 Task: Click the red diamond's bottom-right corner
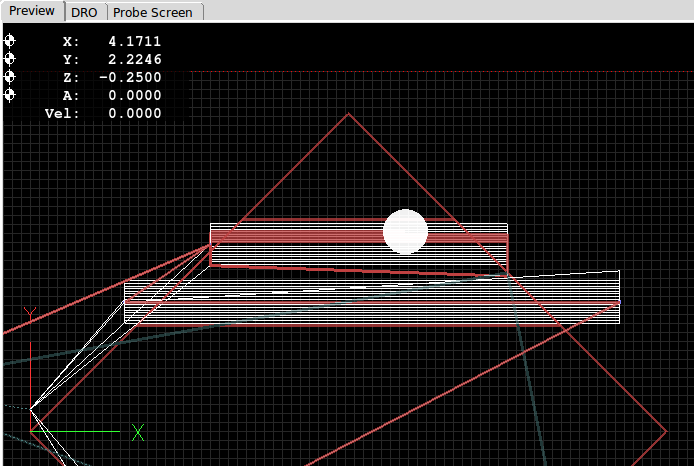click(666, 432)
